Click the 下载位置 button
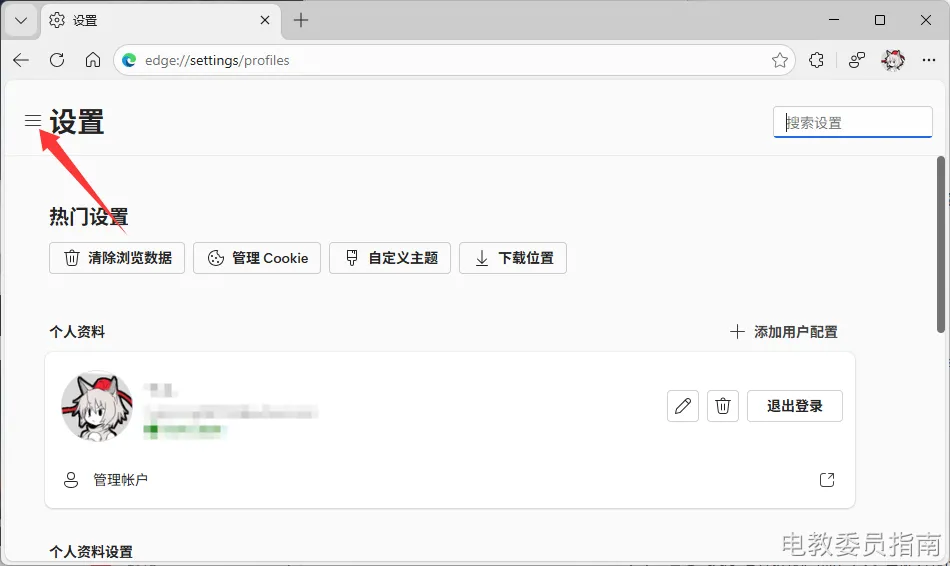Screen dimensions: 950x566 click(x=513, y=258)
